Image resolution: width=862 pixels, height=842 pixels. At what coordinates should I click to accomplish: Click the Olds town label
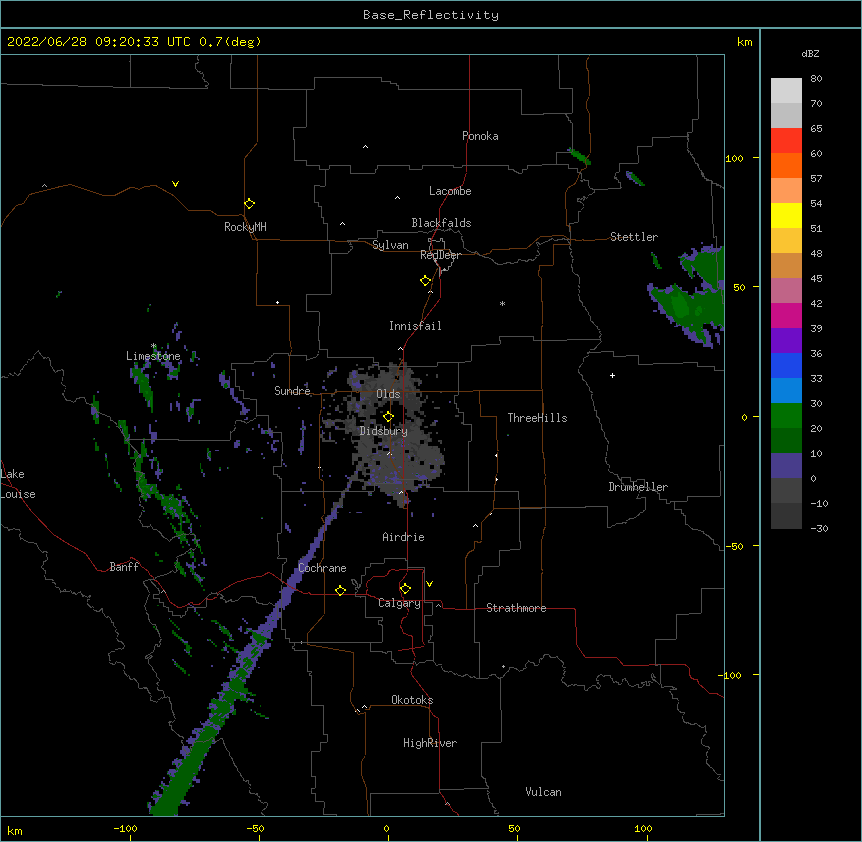click(388, 394)
